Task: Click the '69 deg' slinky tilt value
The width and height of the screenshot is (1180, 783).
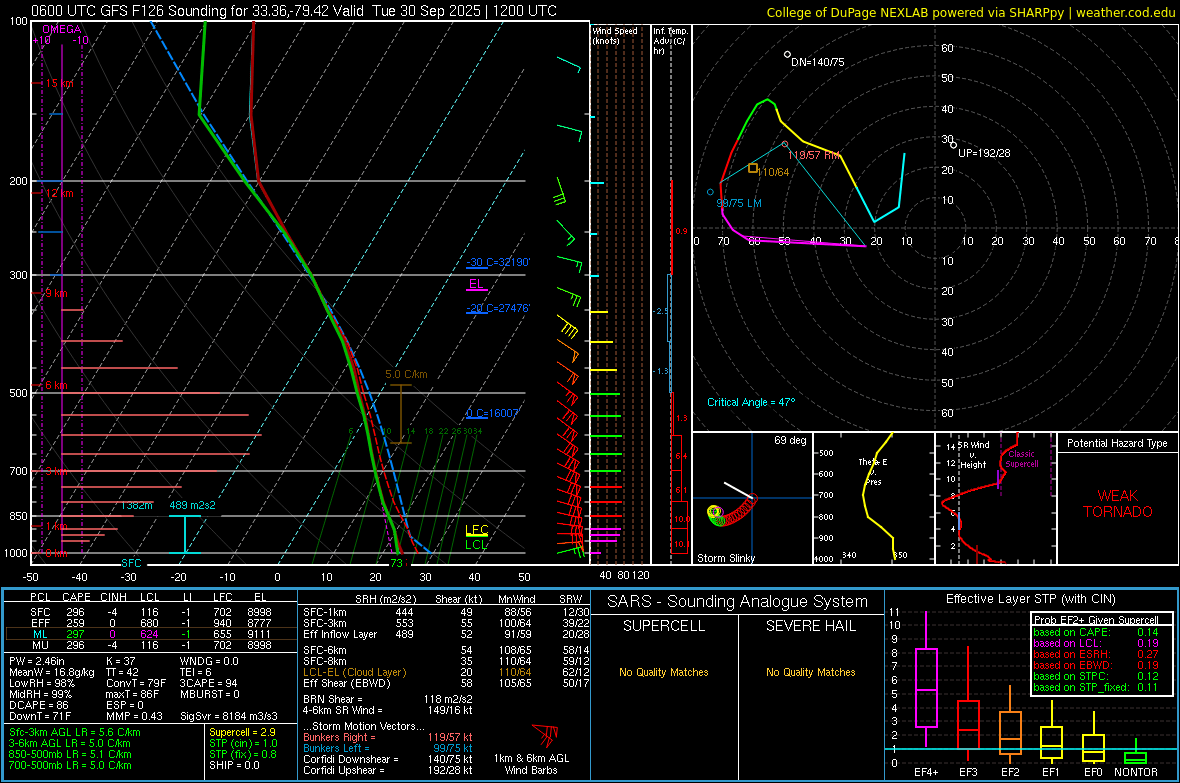Action: coord(790,440)
